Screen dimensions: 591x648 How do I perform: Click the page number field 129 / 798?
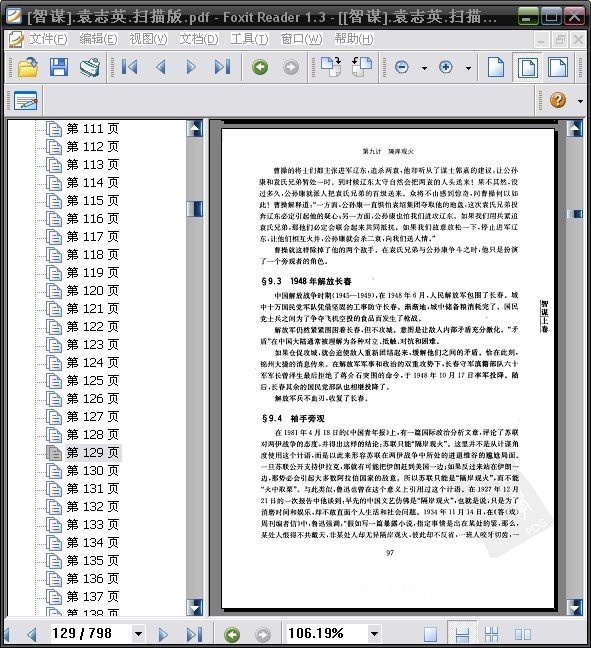pyautogui.click(x=91, y=633)
